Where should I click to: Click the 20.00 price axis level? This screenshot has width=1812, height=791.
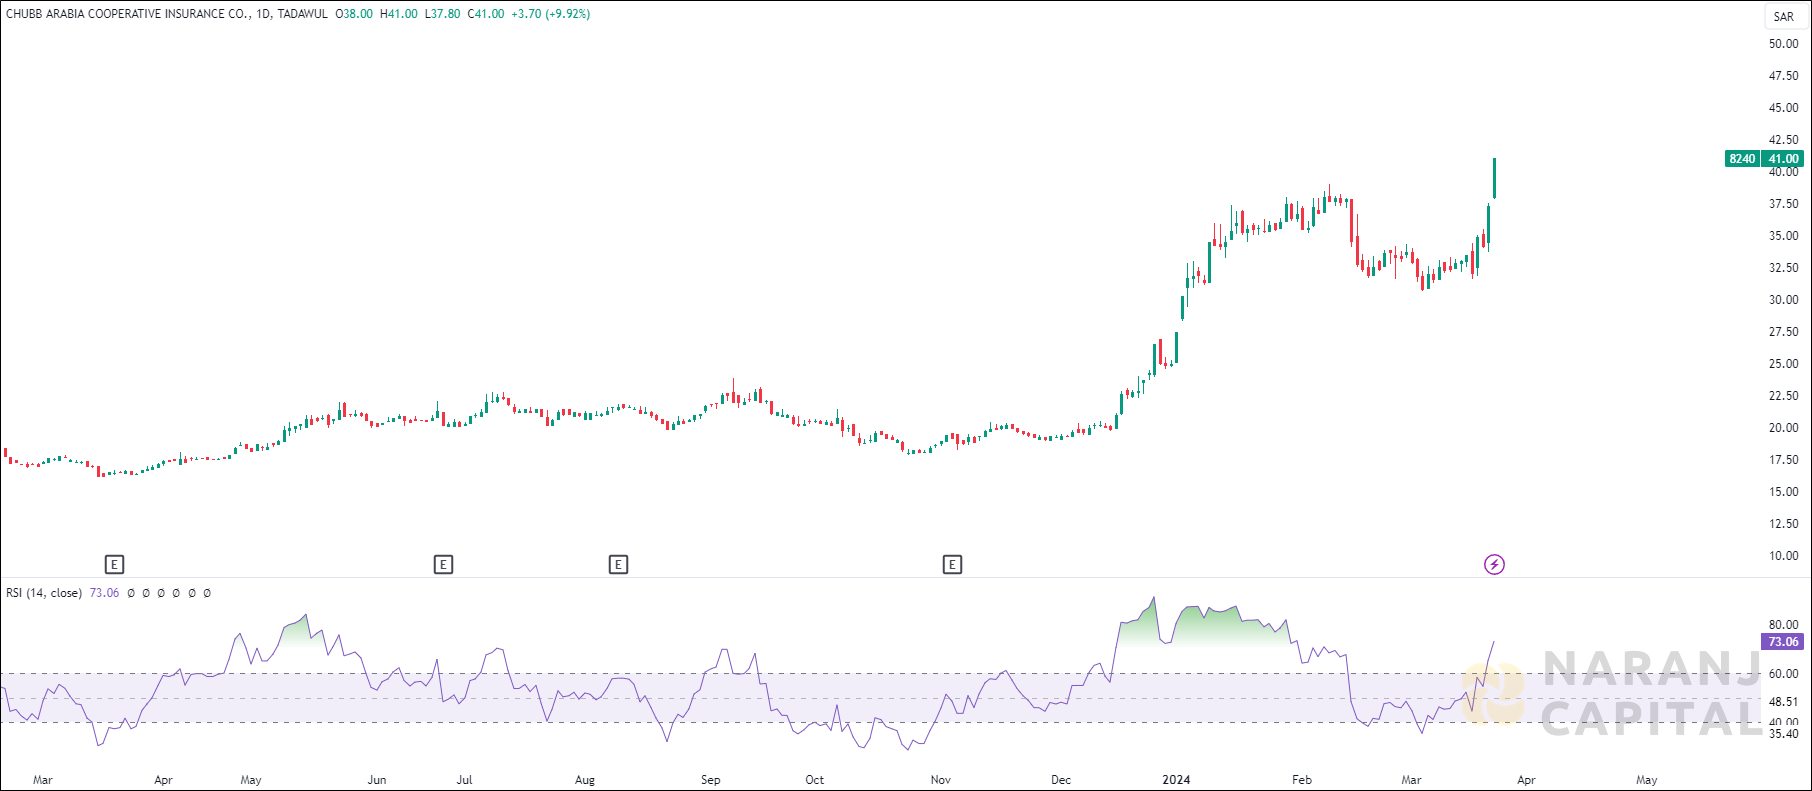[1783, 428]
